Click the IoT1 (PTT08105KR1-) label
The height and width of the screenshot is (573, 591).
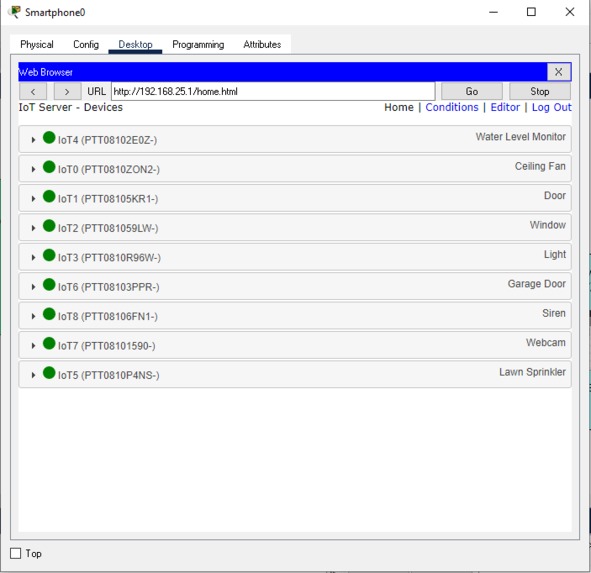(108, 199)
